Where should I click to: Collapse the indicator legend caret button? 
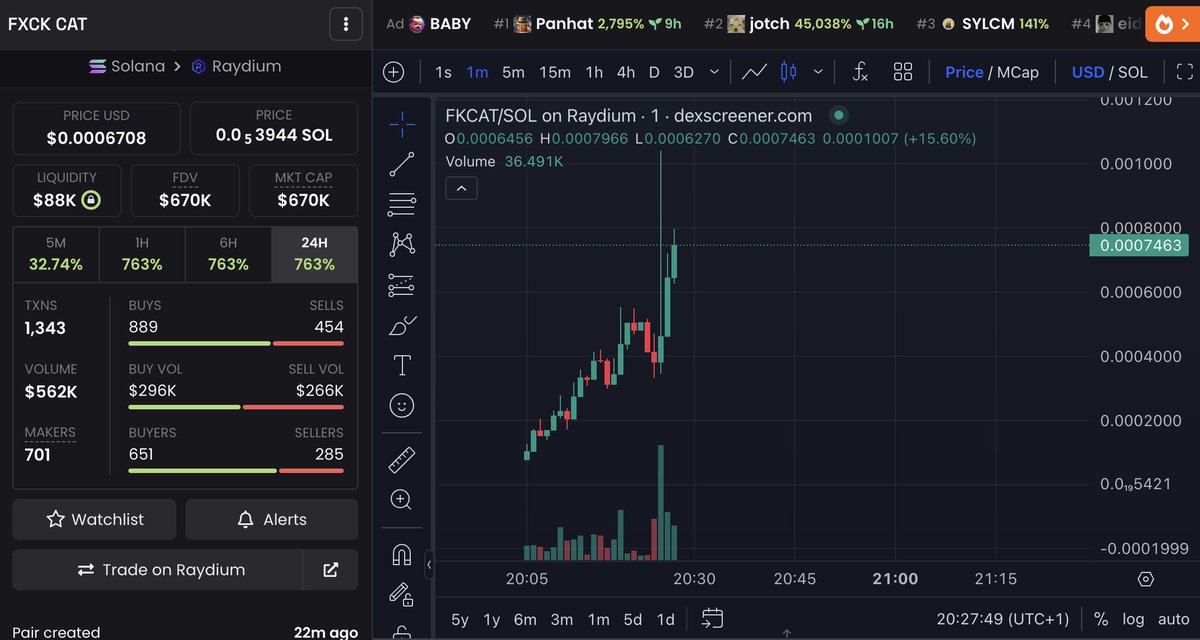pos(461,188)
